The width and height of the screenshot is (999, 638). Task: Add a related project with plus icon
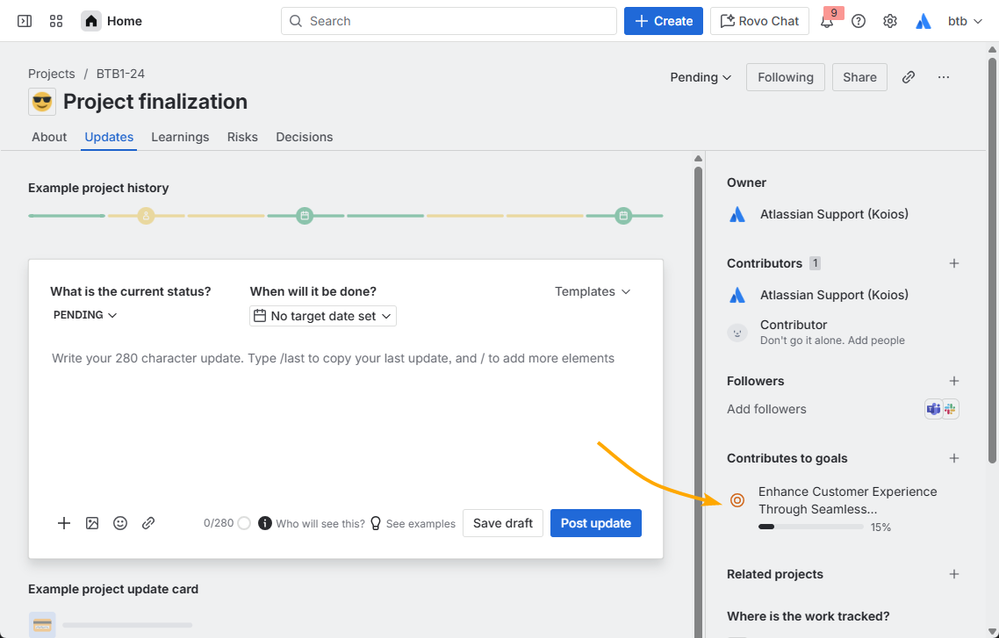[954, 574]
